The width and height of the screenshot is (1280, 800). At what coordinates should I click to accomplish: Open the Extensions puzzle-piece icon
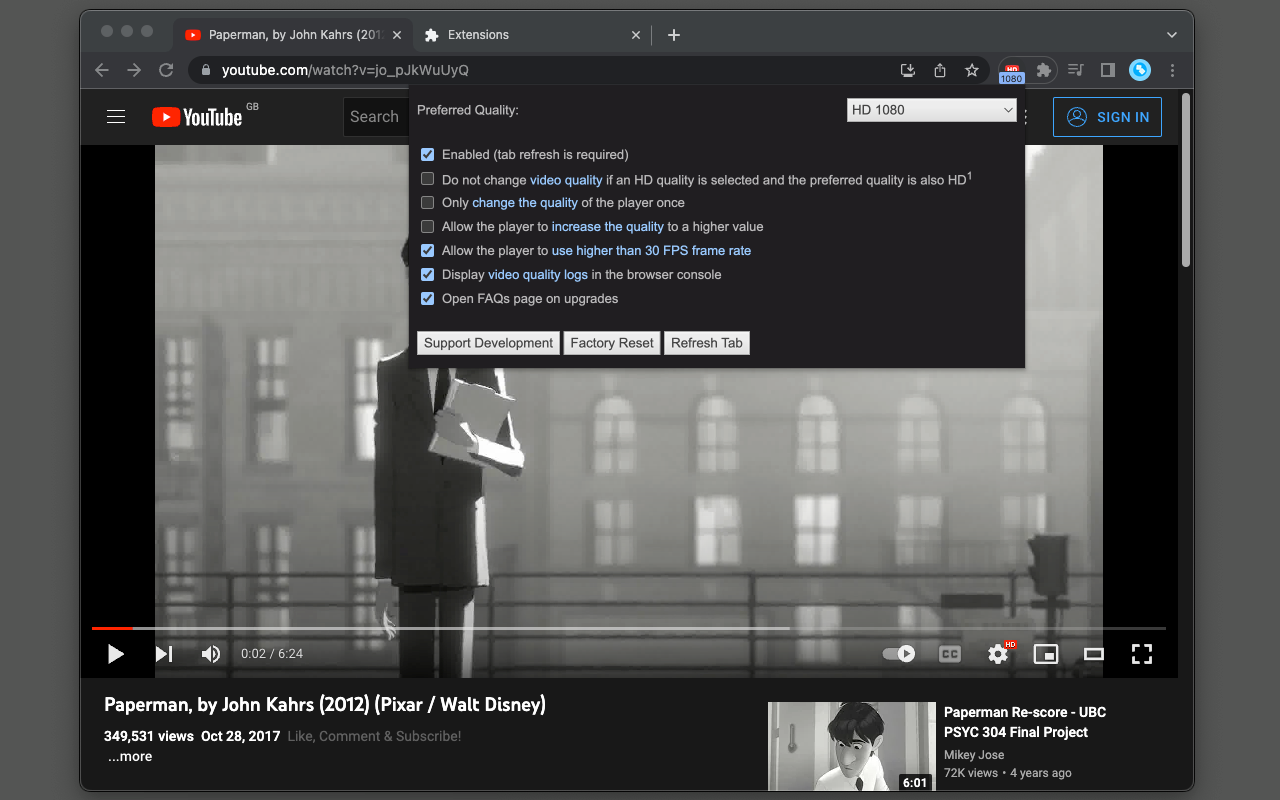[x=1043, y=70]
